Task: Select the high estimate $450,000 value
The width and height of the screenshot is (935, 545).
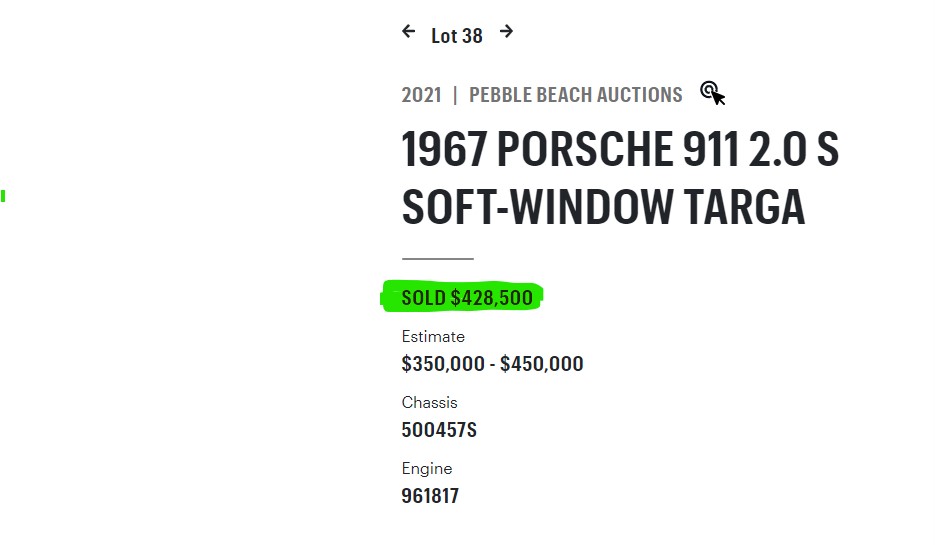Action: click(x=541, y=364)
